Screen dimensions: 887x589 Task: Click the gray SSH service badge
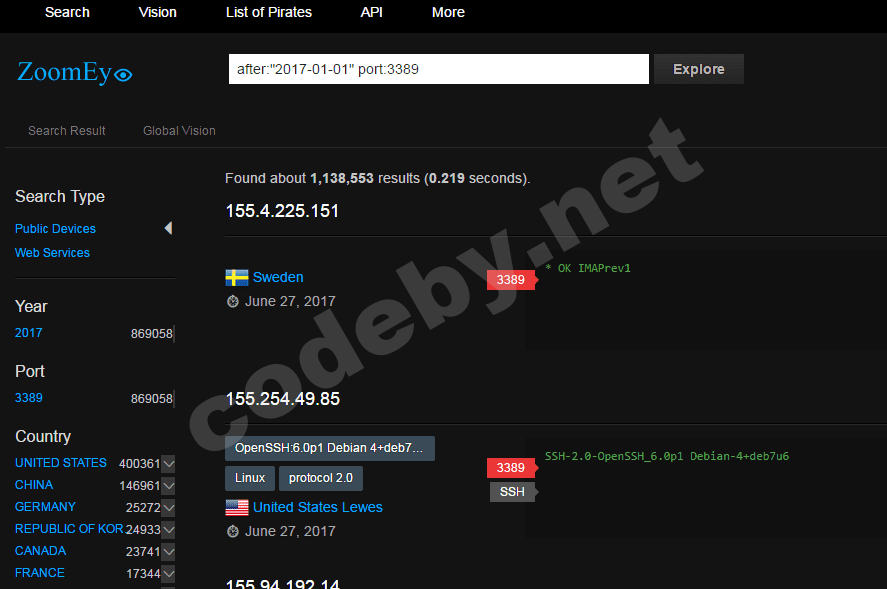pyautogui.click(x=514, y=492)
